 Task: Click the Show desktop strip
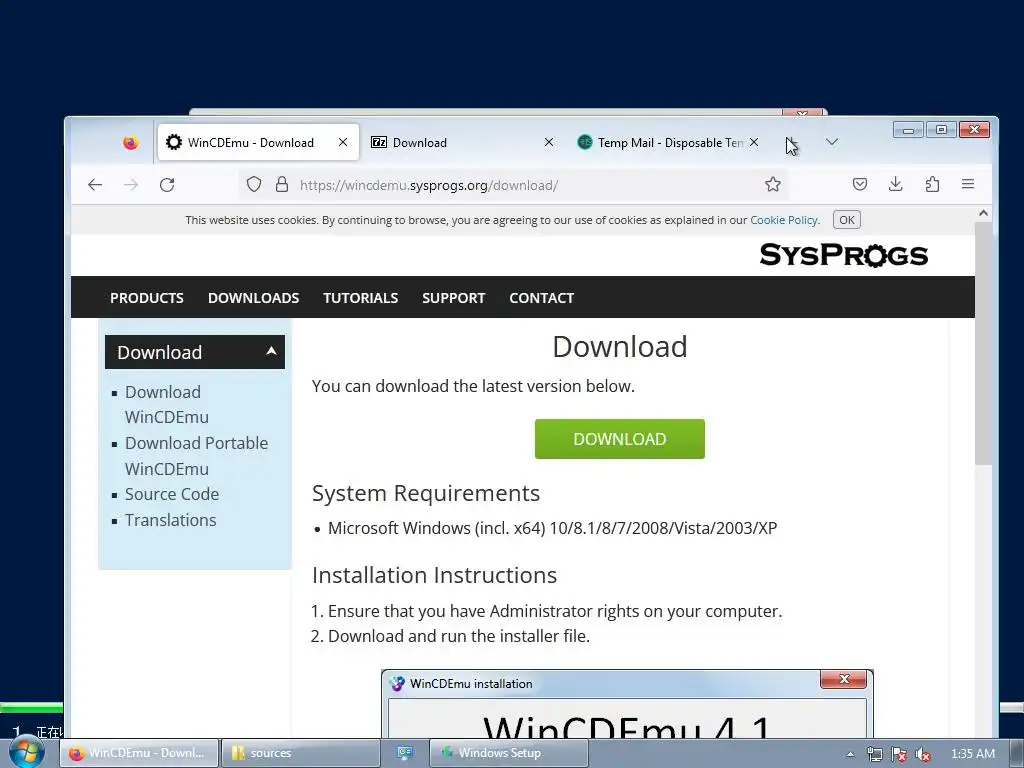tap(1017, 753)
